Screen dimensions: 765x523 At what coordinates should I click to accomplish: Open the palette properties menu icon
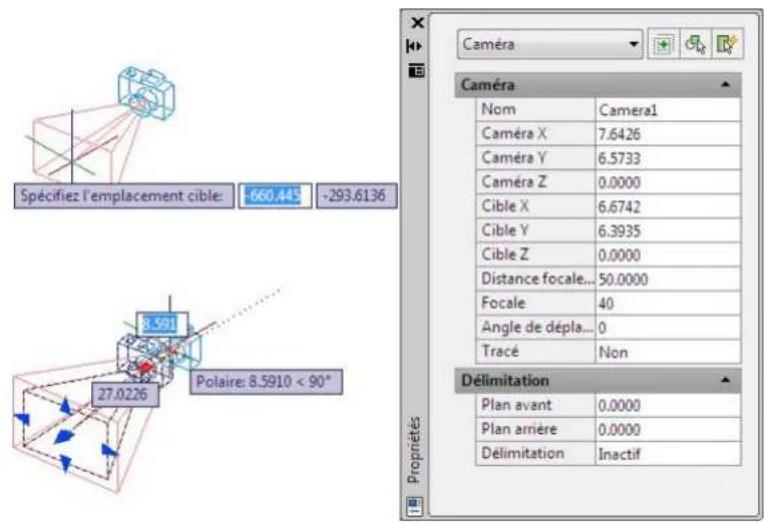point(416,71)
